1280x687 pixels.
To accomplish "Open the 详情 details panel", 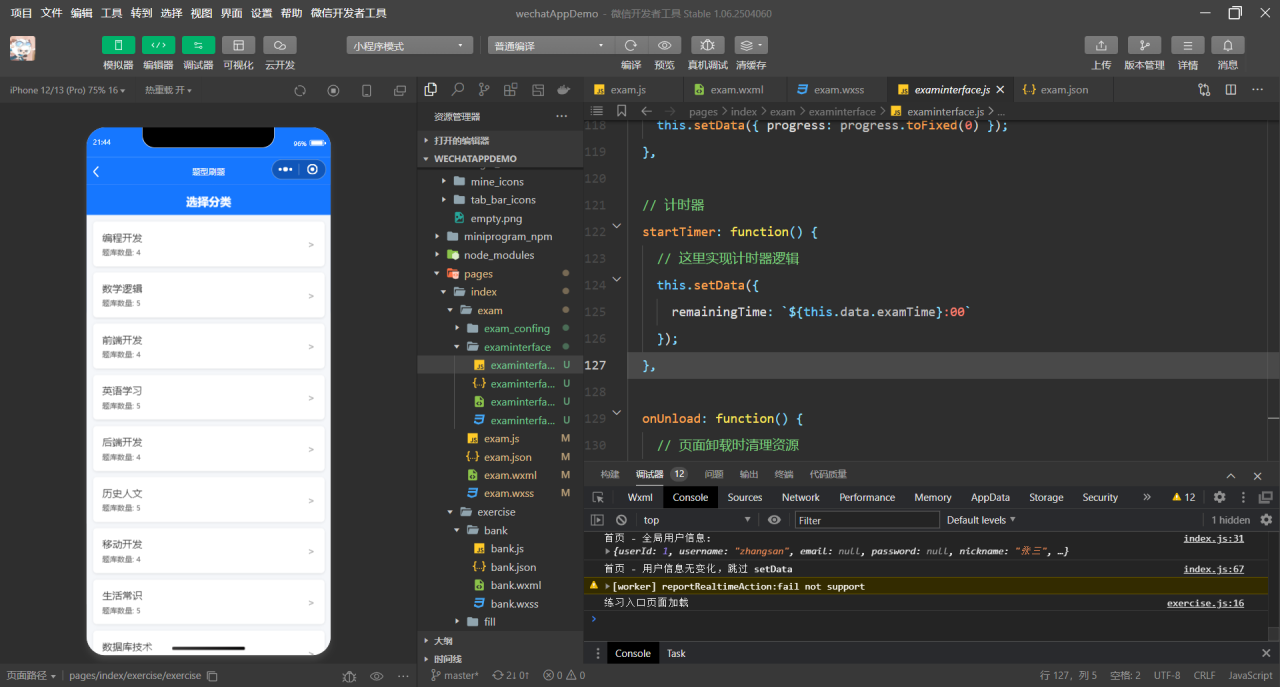I will [1187, 45].
